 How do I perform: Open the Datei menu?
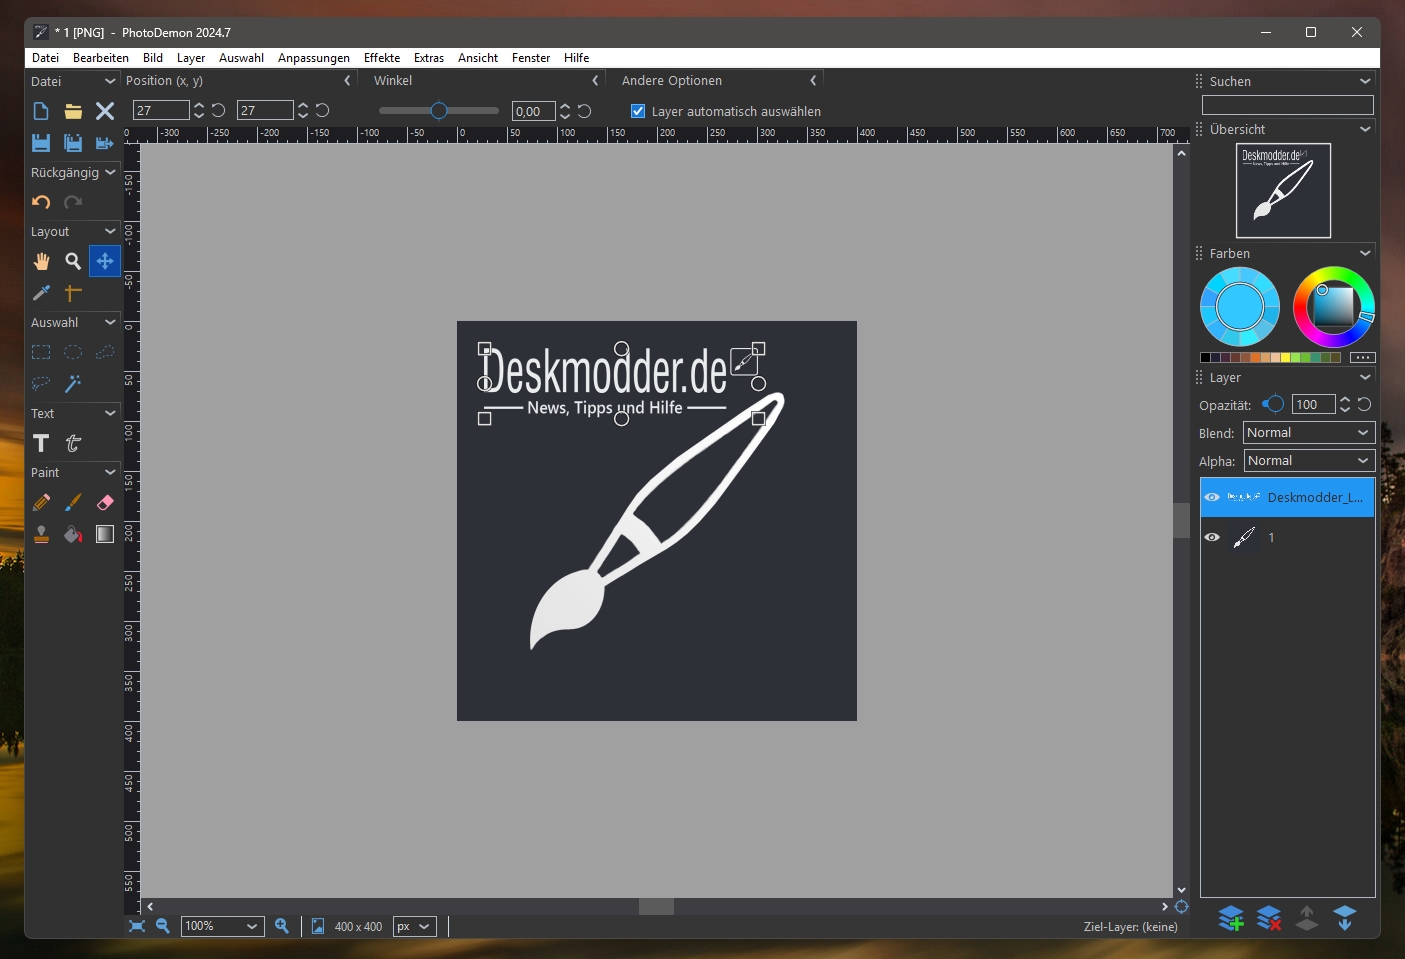coord(45,58)
